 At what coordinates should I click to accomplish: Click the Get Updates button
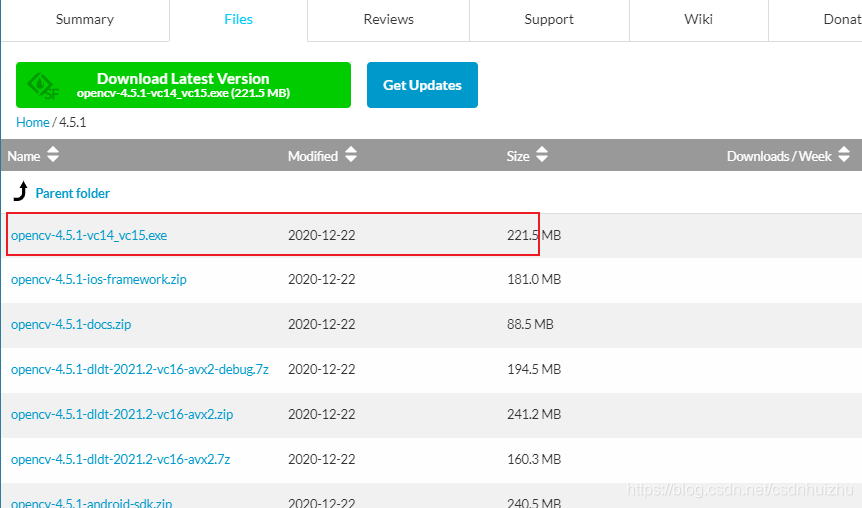(422, 85)
